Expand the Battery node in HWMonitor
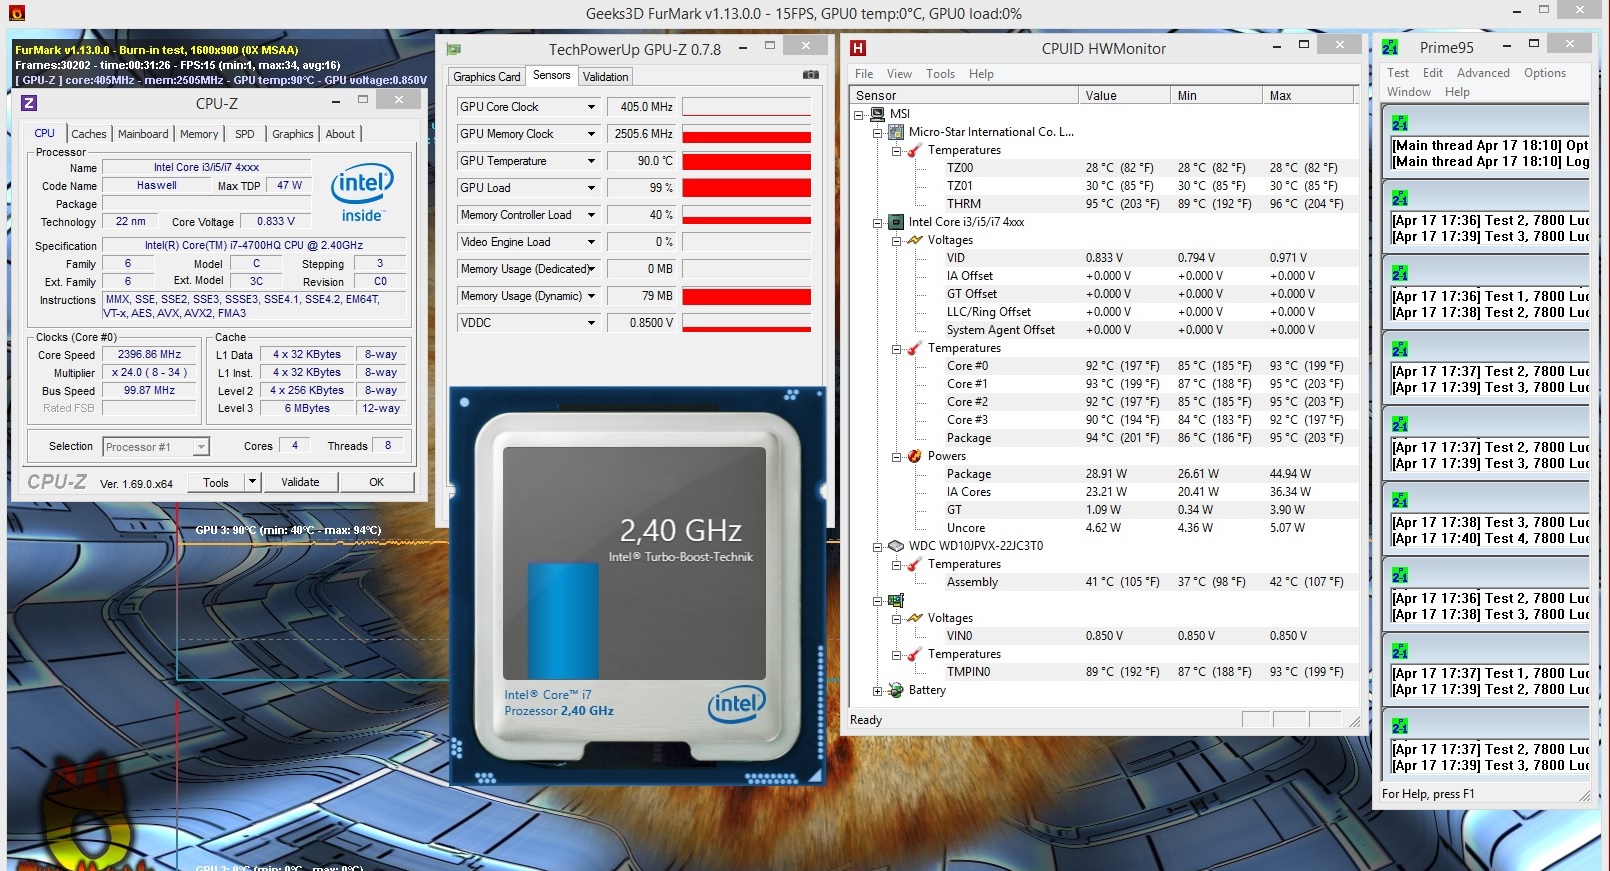 pyautogui.click(x=878, y=690)
